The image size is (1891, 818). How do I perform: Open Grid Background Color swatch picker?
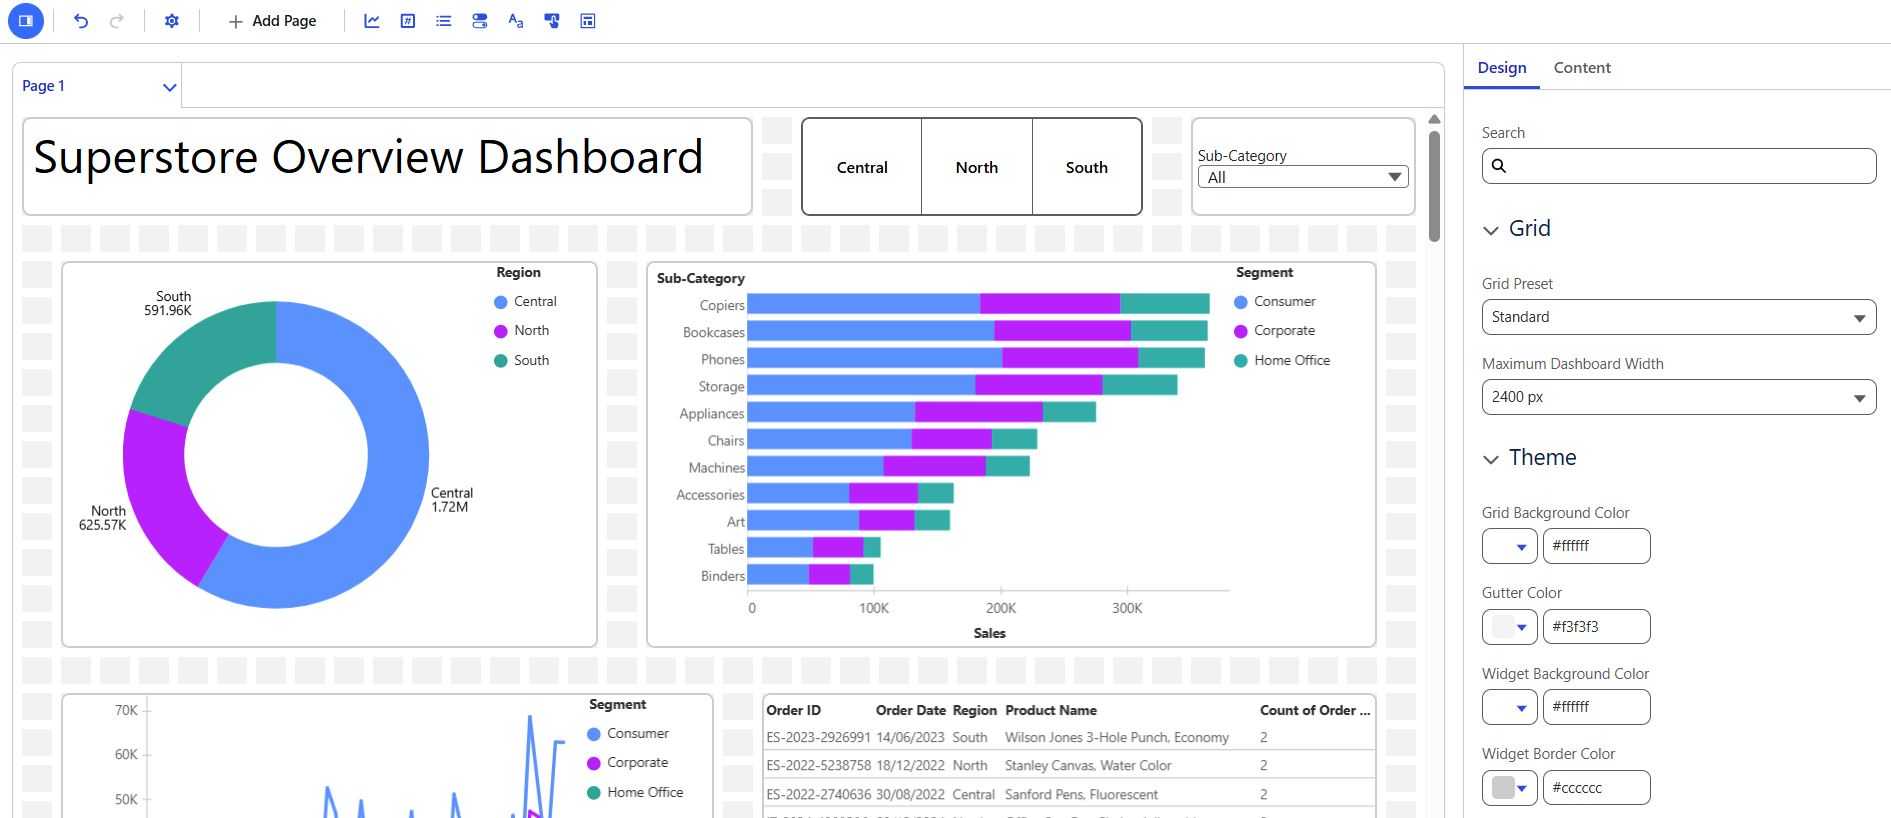(x=1510, y=546)
